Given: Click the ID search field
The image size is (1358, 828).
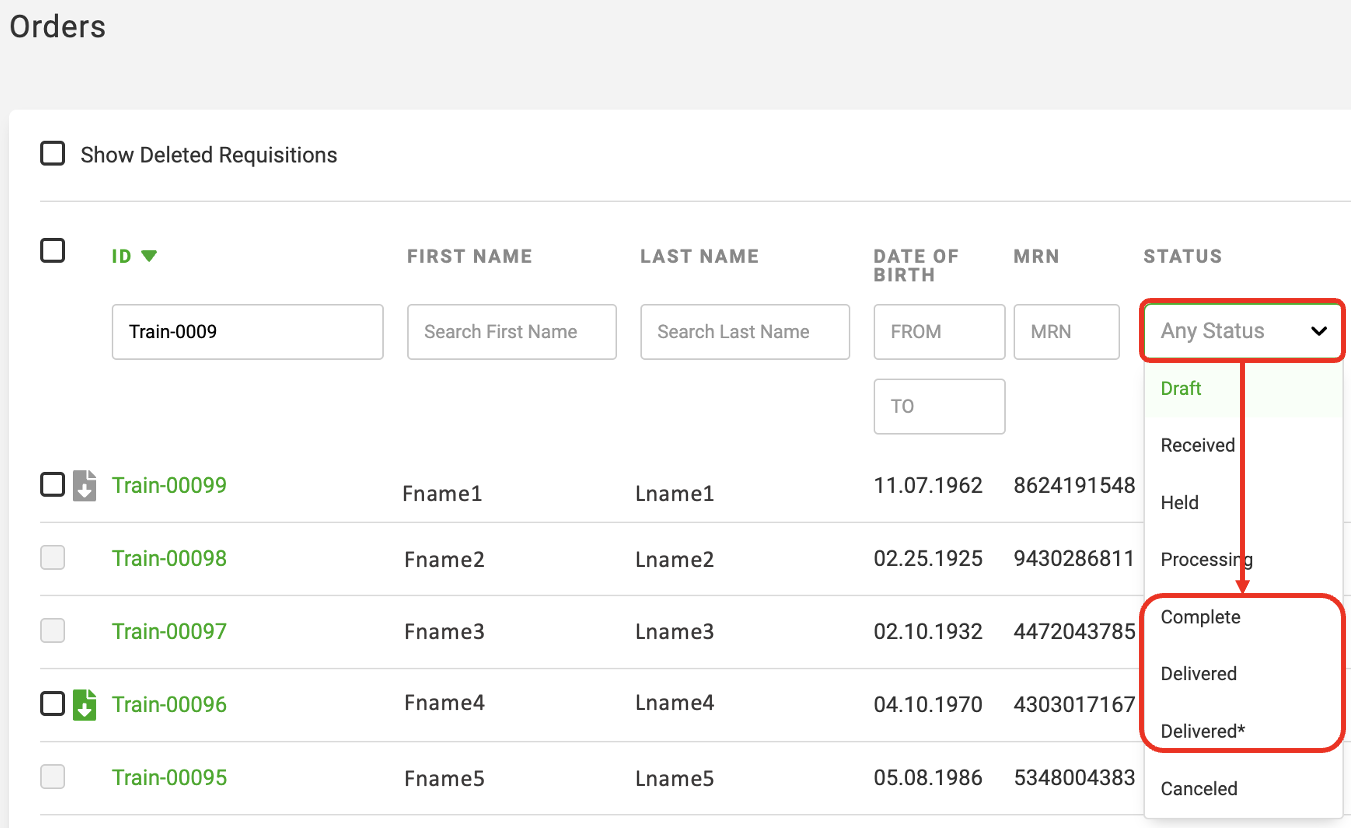Looking at the screenshot, I should (x=247, y=332).
